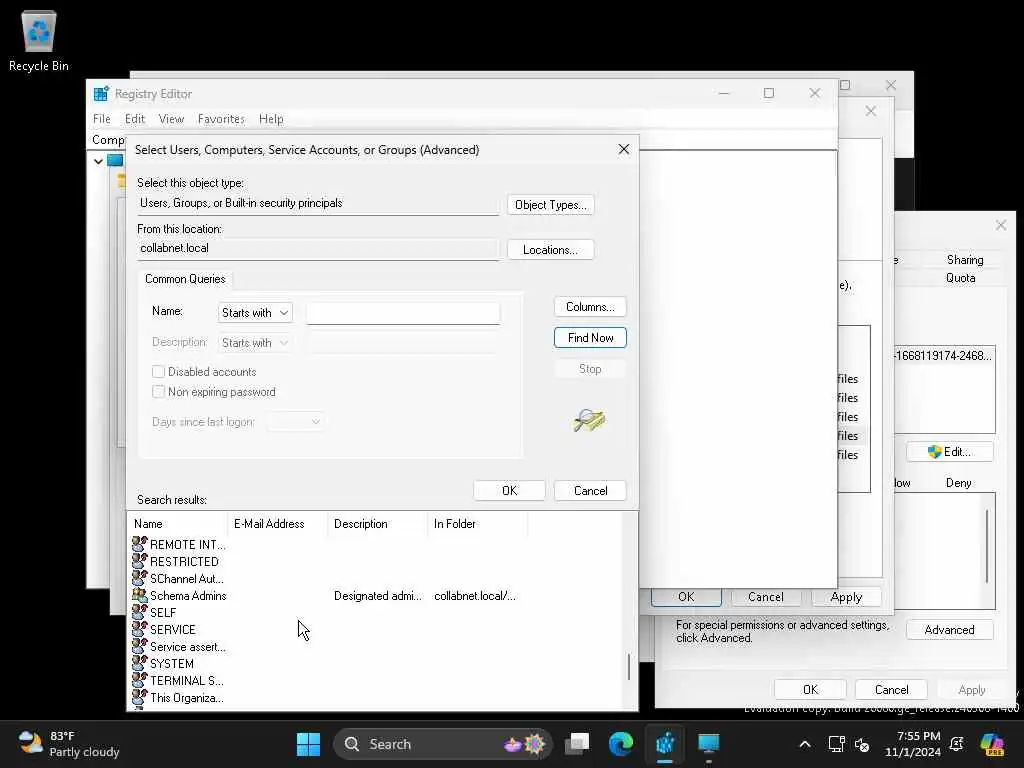Select the '-1668119174-2468...' entry
Image resolution: width=1024 pixels, height=768 pixels.
pyautogui.click(x=943, y=356)
